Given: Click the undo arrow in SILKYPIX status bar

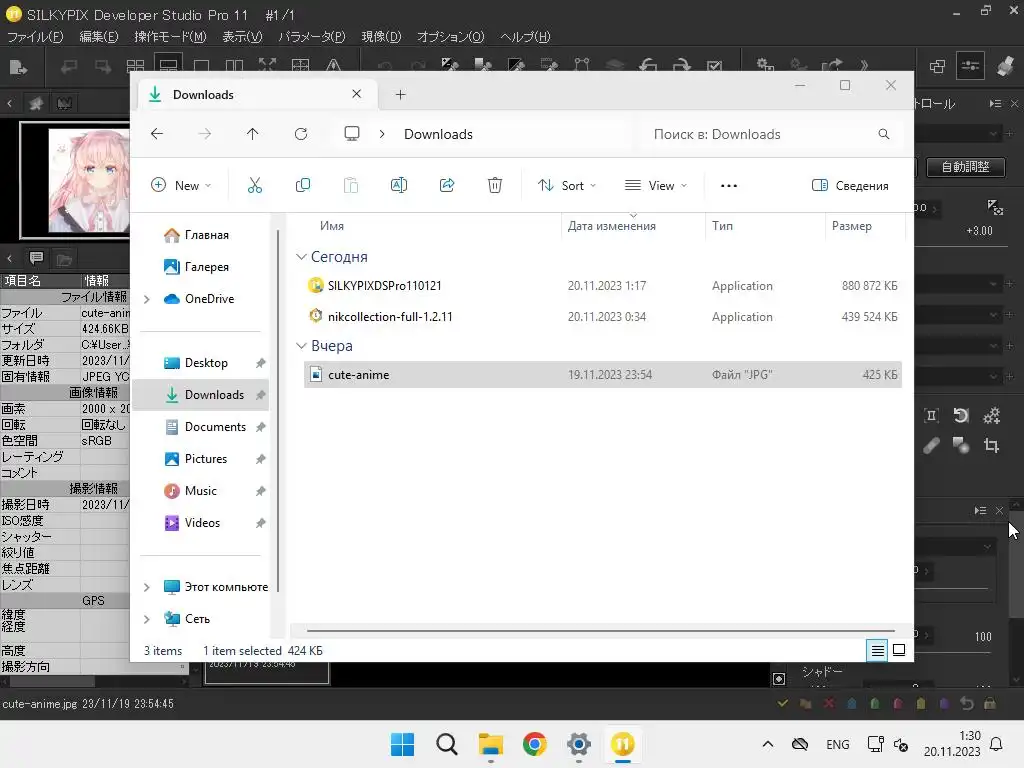Looking at the screenshot, I should pos(967,703).
